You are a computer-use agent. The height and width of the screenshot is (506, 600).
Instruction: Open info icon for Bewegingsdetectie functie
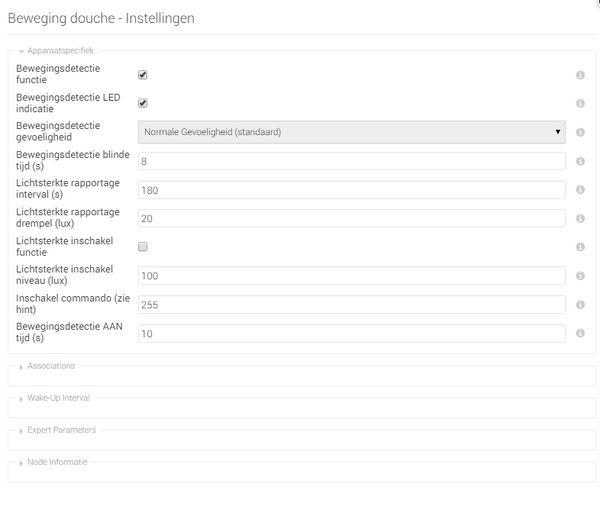click(580, 75)
